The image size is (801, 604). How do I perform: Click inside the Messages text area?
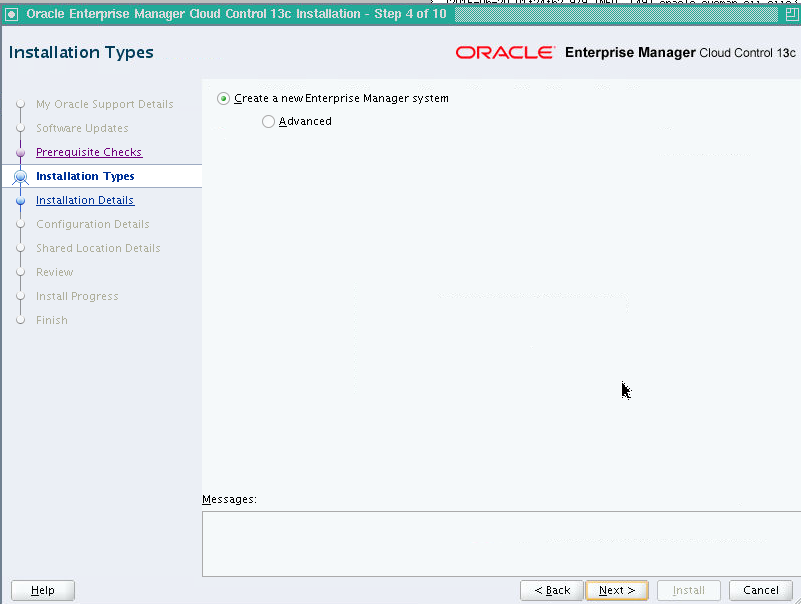pos(501,544)
